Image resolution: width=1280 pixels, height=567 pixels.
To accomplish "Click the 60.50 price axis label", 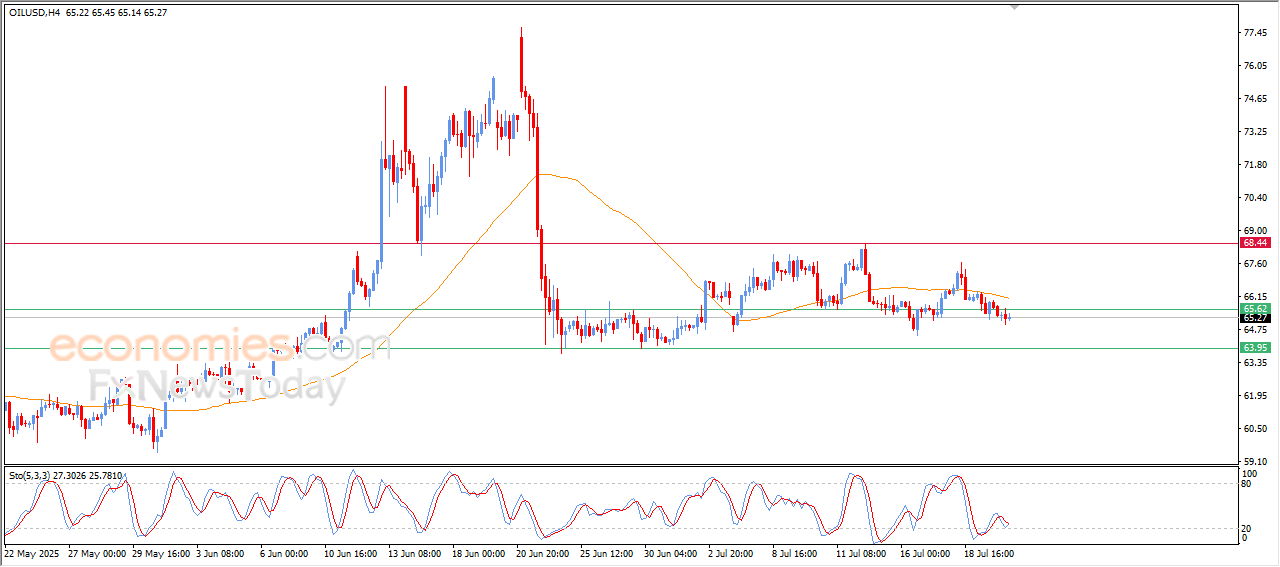I will pos(1256,429).
